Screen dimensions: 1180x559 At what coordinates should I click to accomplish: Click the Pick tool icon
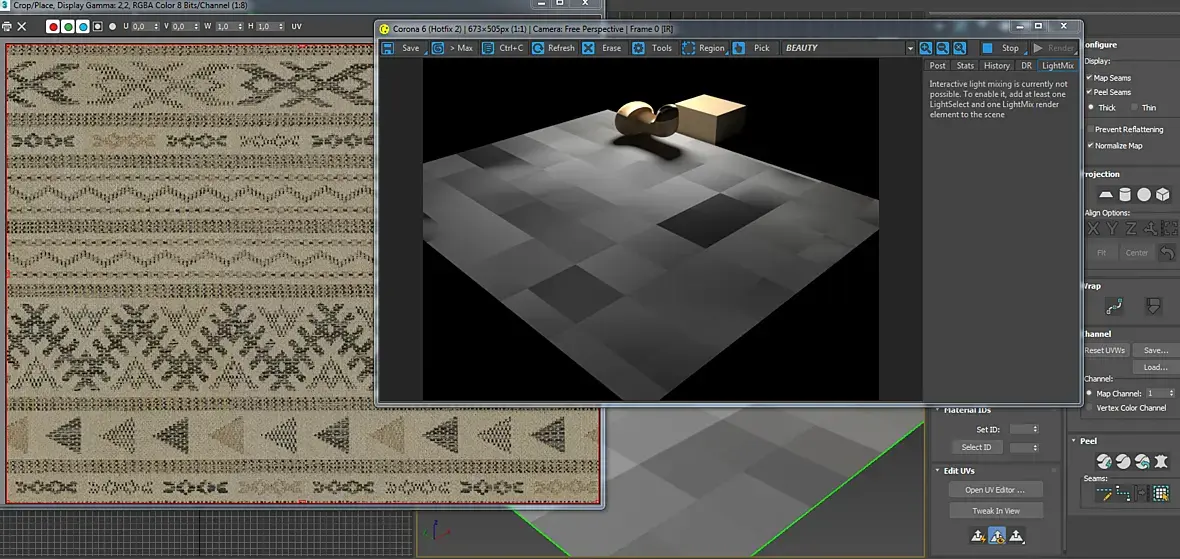click(739, 48)
